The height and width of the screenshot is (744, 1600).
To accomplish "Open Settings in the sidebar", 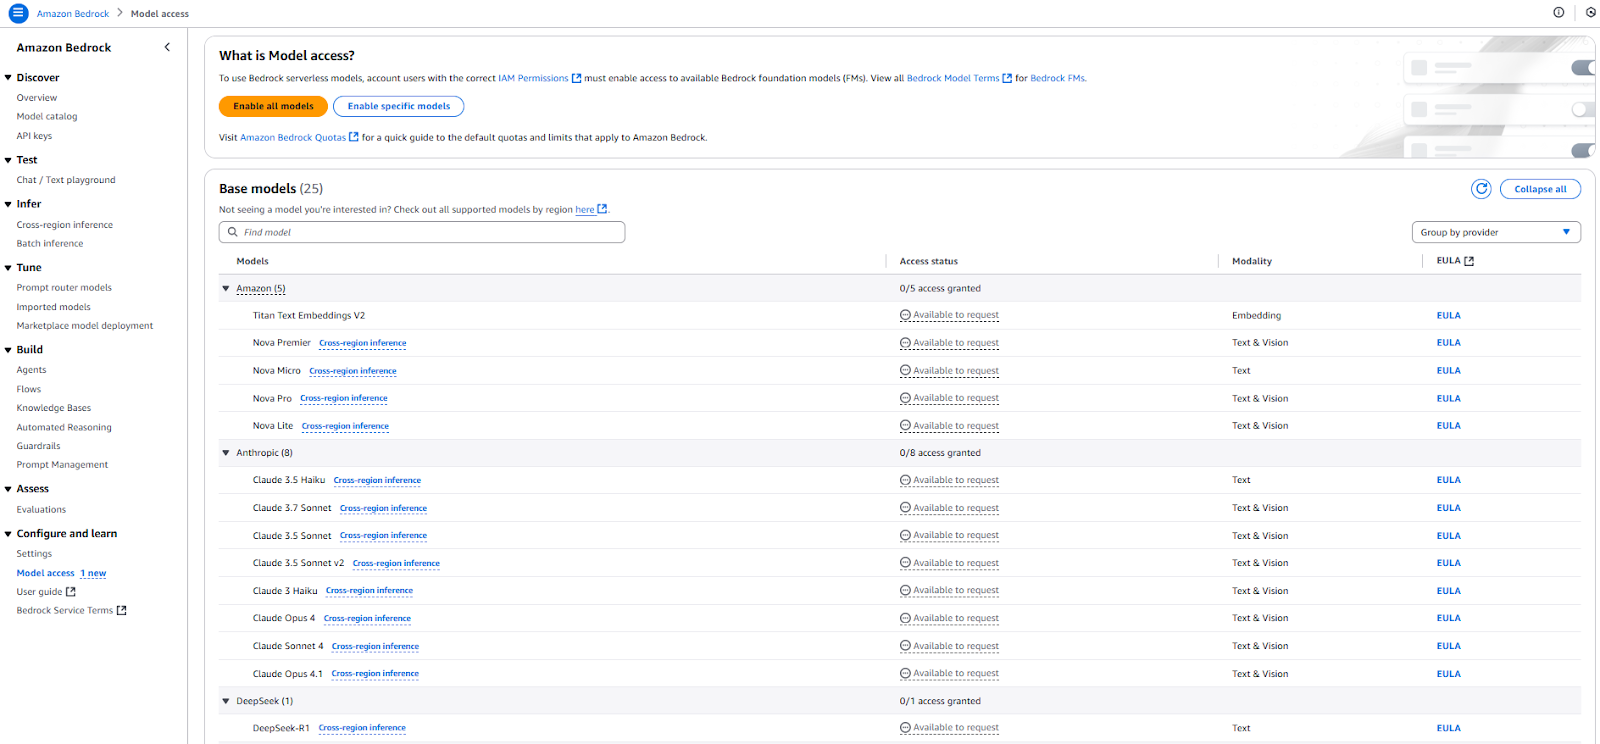I will 34,554.
